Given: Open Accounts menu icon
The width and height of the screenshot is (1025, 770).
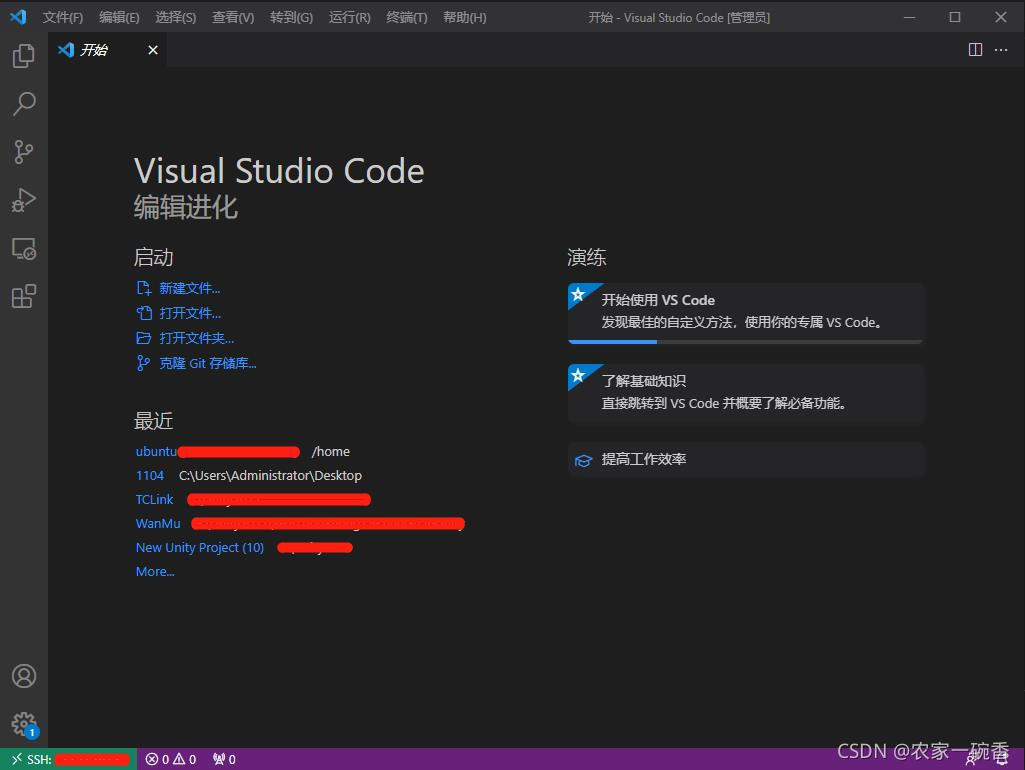Looking at the screenshot, I should tap(24, 676).
